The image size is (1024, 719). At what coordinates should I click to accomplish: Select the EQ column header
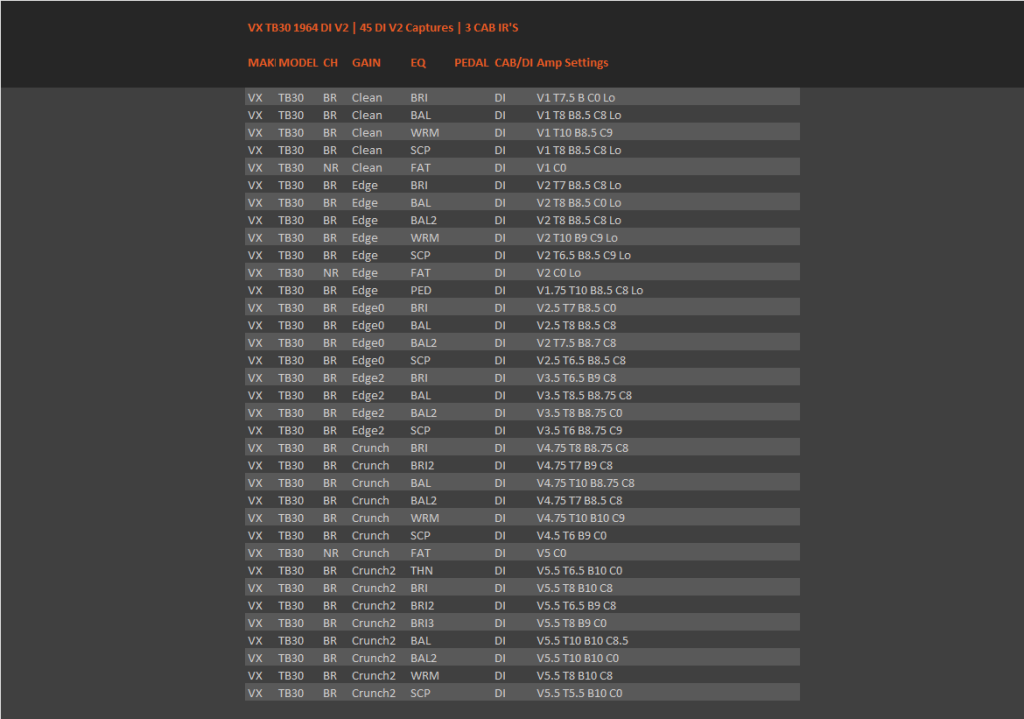pos(418,63)
